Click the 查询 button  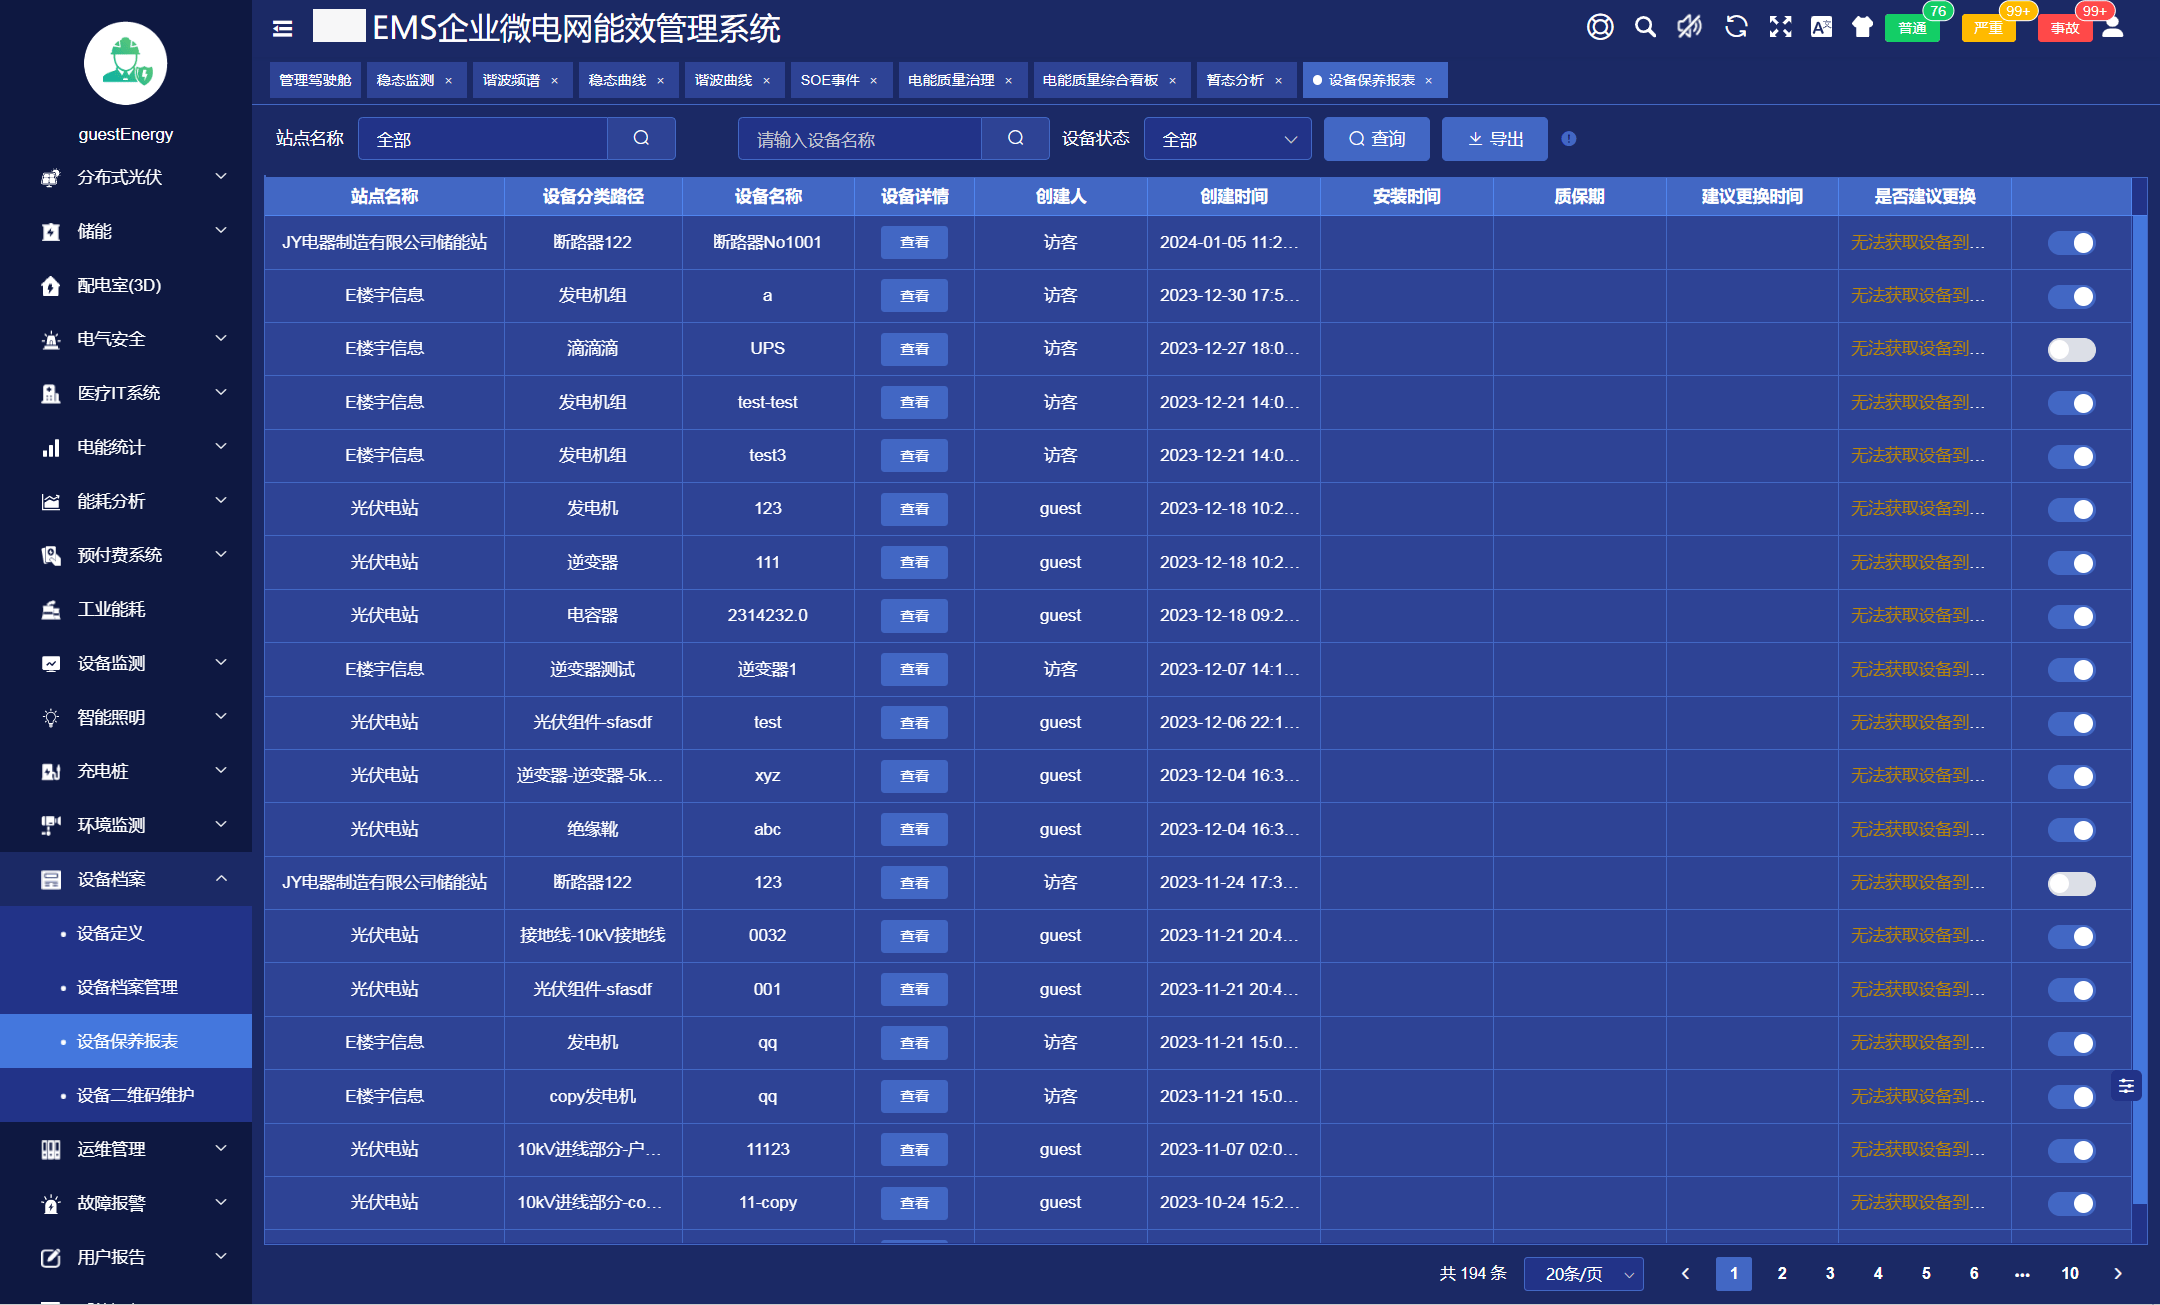1376,139
